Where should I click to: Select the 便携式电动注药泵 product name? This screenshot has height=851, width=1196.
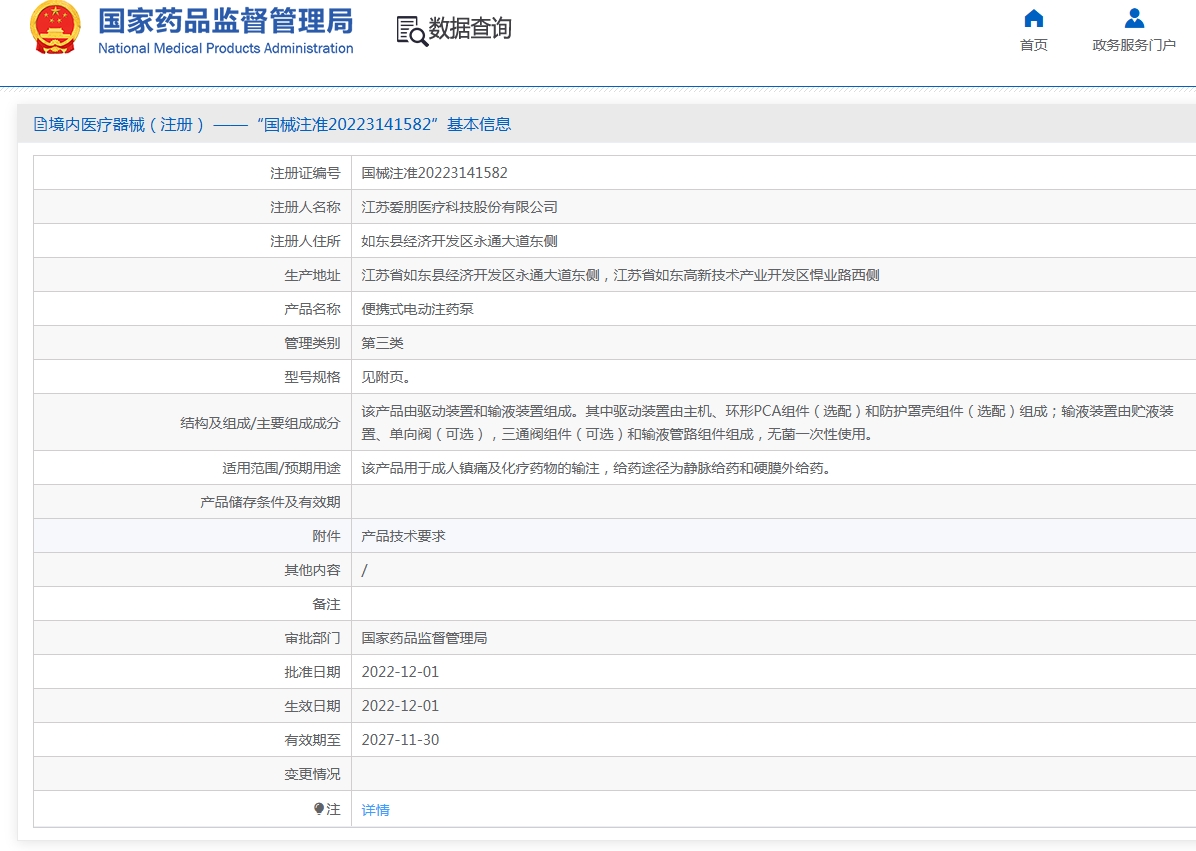(x=417, y=309)
